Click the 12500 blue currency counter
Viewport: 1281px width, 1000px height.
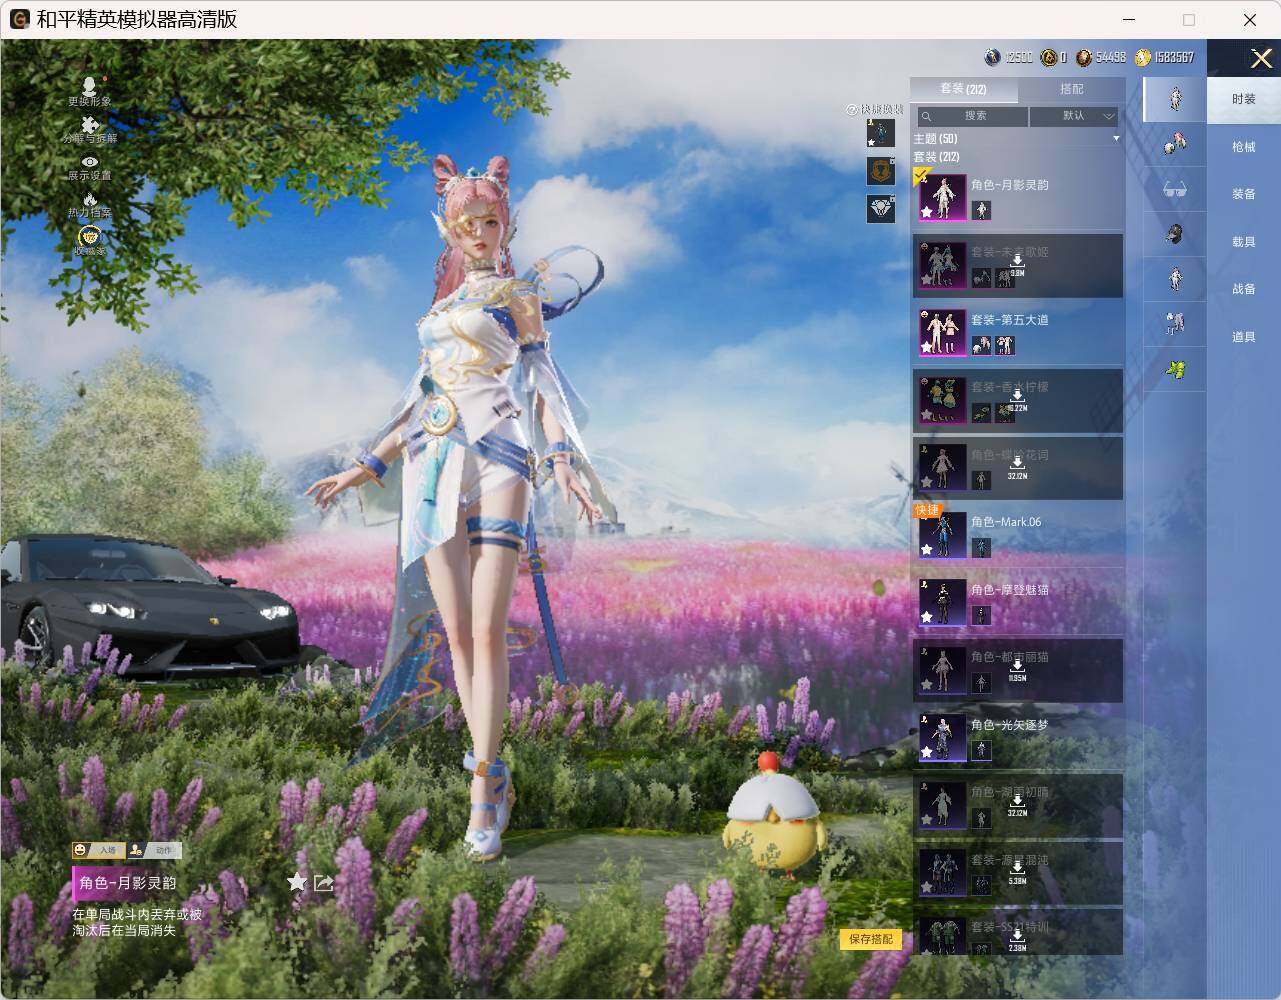pos(1008,58)
